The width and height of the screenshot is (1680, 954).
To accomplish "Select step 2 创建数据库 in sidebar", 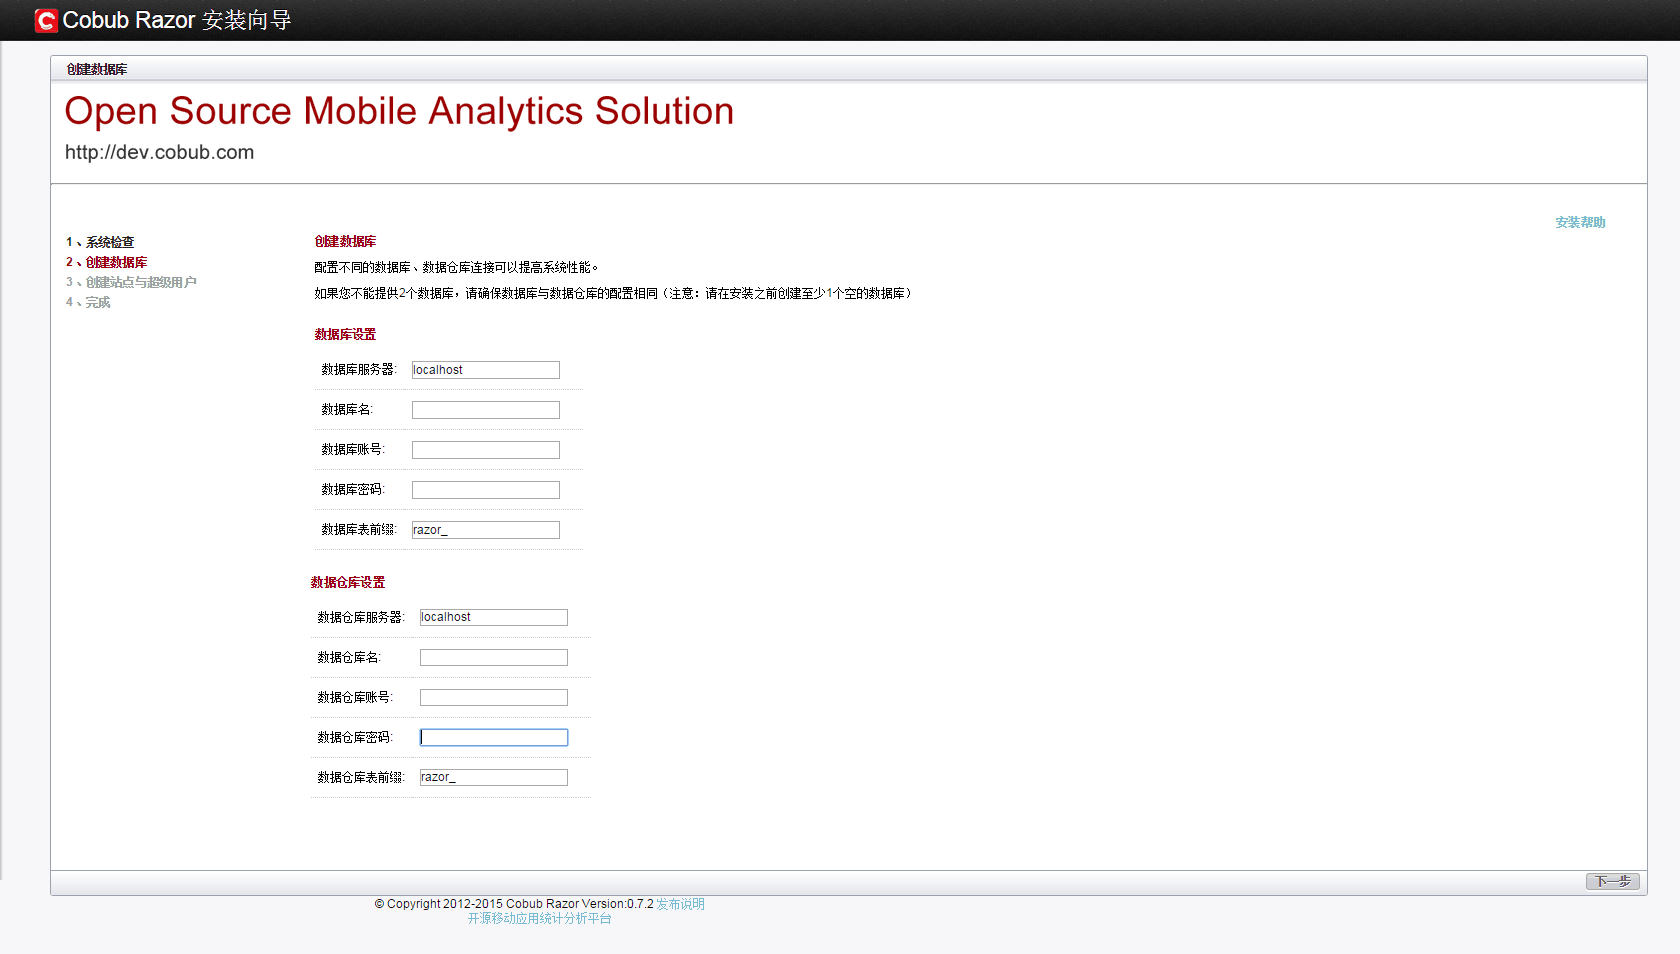I will (107, 262).
